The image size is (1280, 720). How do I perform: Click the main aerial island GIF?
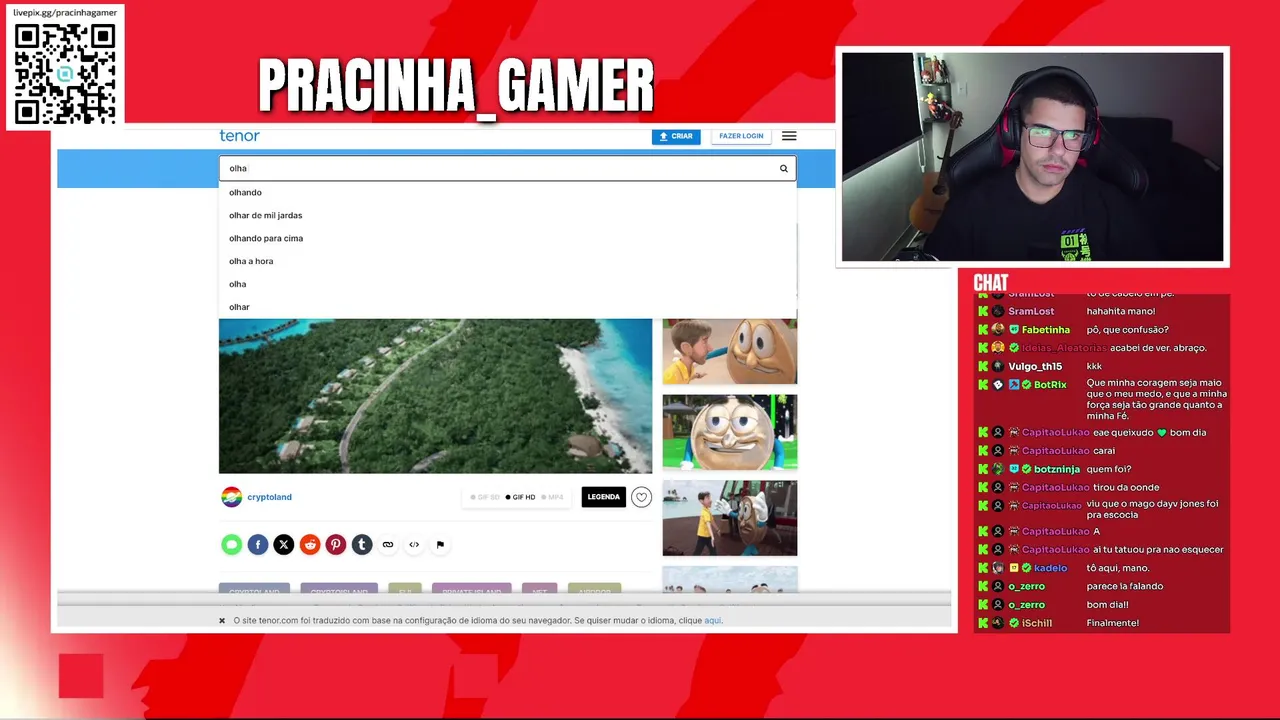click(435, 396)
